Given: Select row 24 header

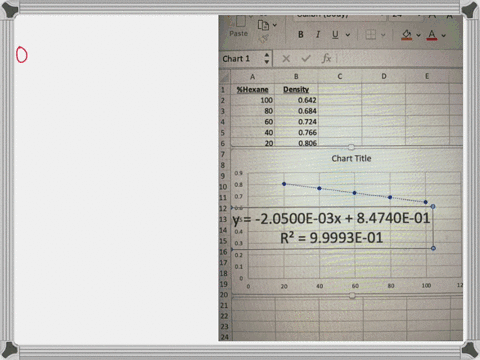Looking at the screenshot, I should click(x=224, y=337).
